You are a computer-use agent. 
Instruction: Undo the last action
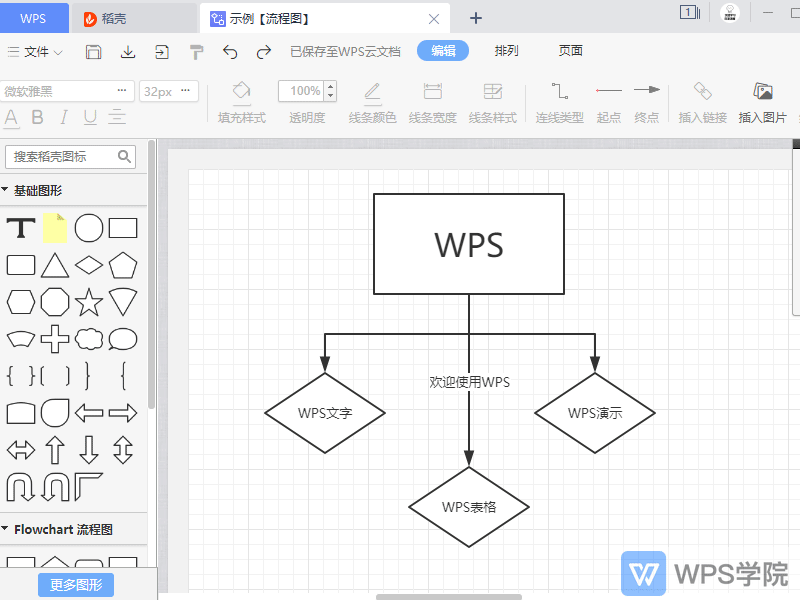click(x=230, y=52)
